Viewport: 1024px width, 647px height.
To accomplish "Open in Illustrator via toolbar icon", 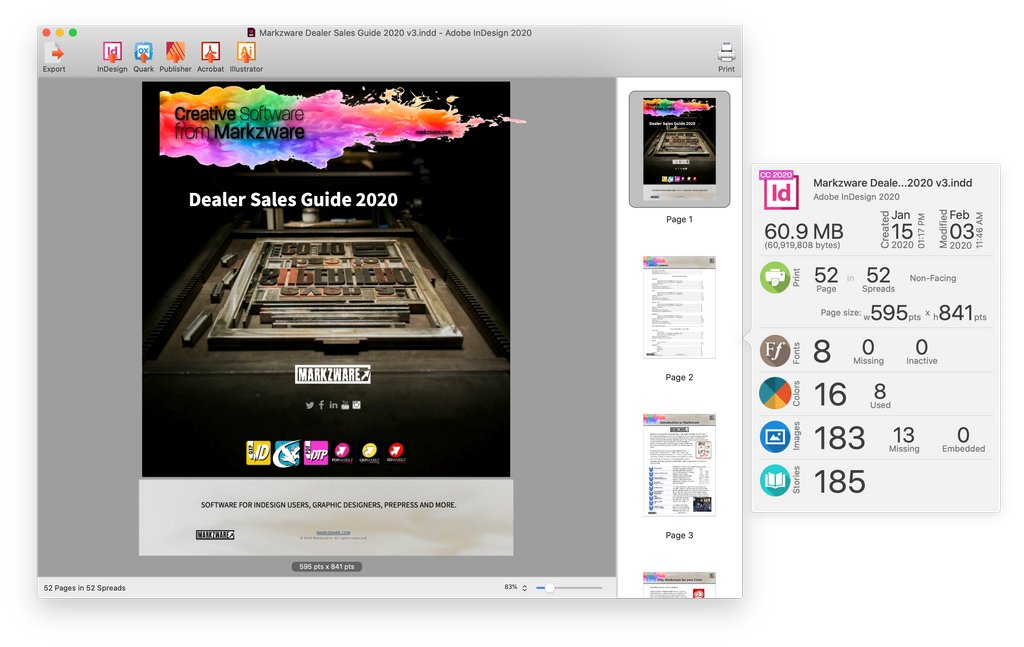I will tap(246, 52).
